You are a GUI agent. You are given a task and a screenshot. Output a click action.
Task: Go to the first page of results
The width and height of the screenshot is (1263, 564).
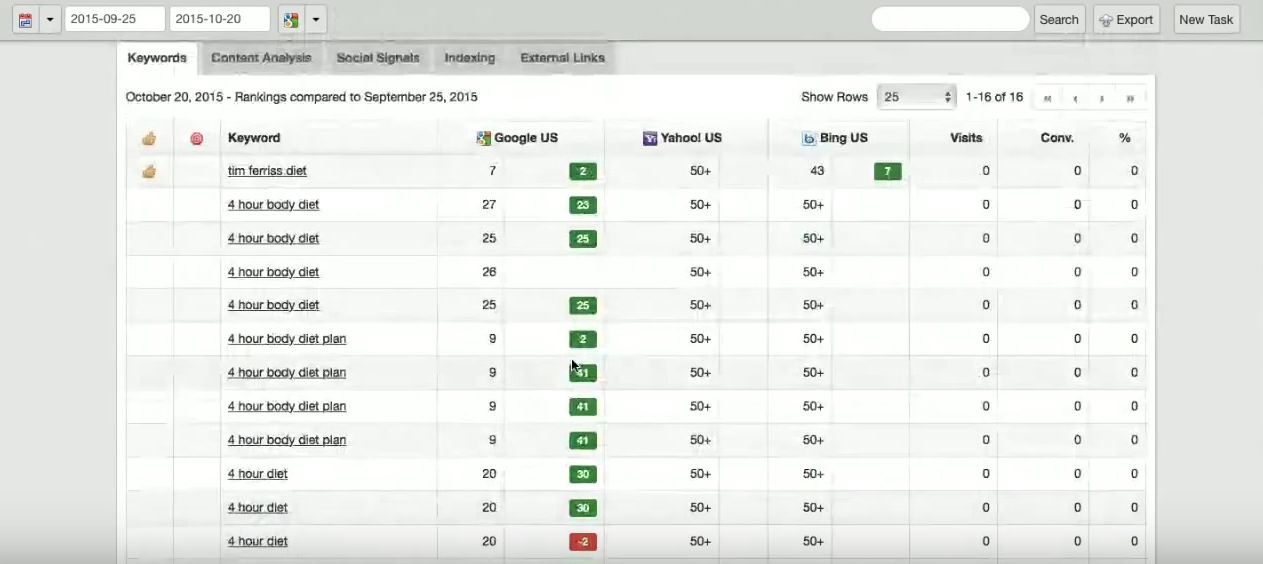(1047, 98)
